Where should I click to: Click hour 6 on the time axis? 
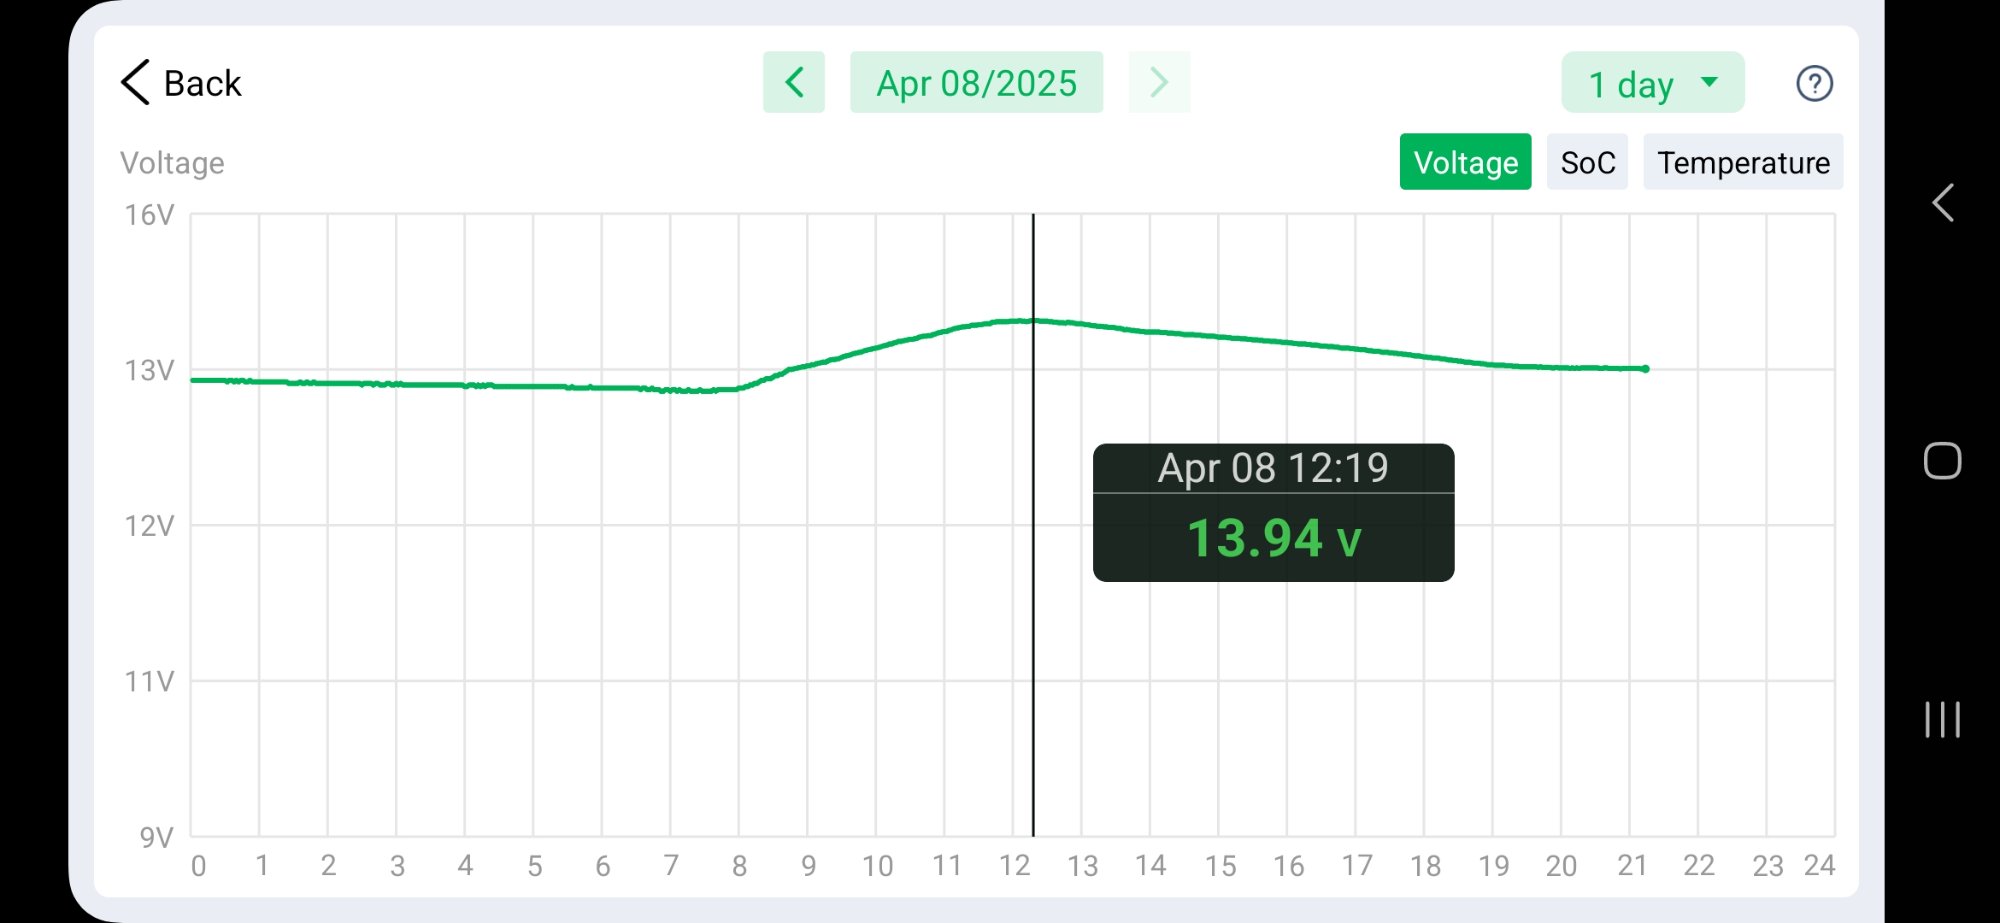[602, 866]
